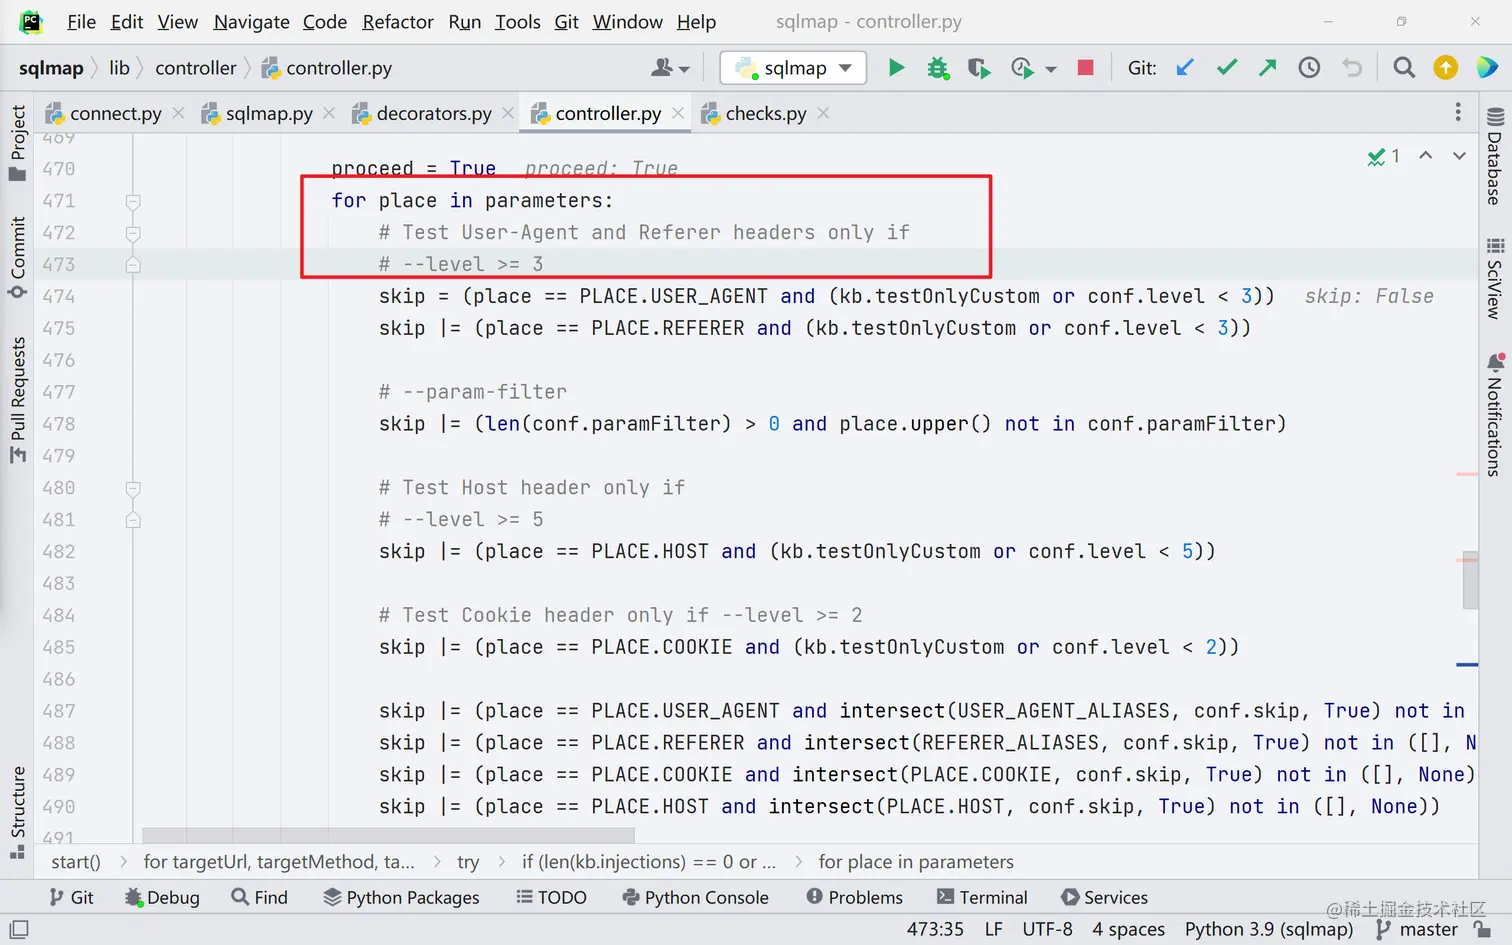Screen dimensions: 1512x945
Task: Toggle read-only lock icon in status bar
Action: [1483, 929]
